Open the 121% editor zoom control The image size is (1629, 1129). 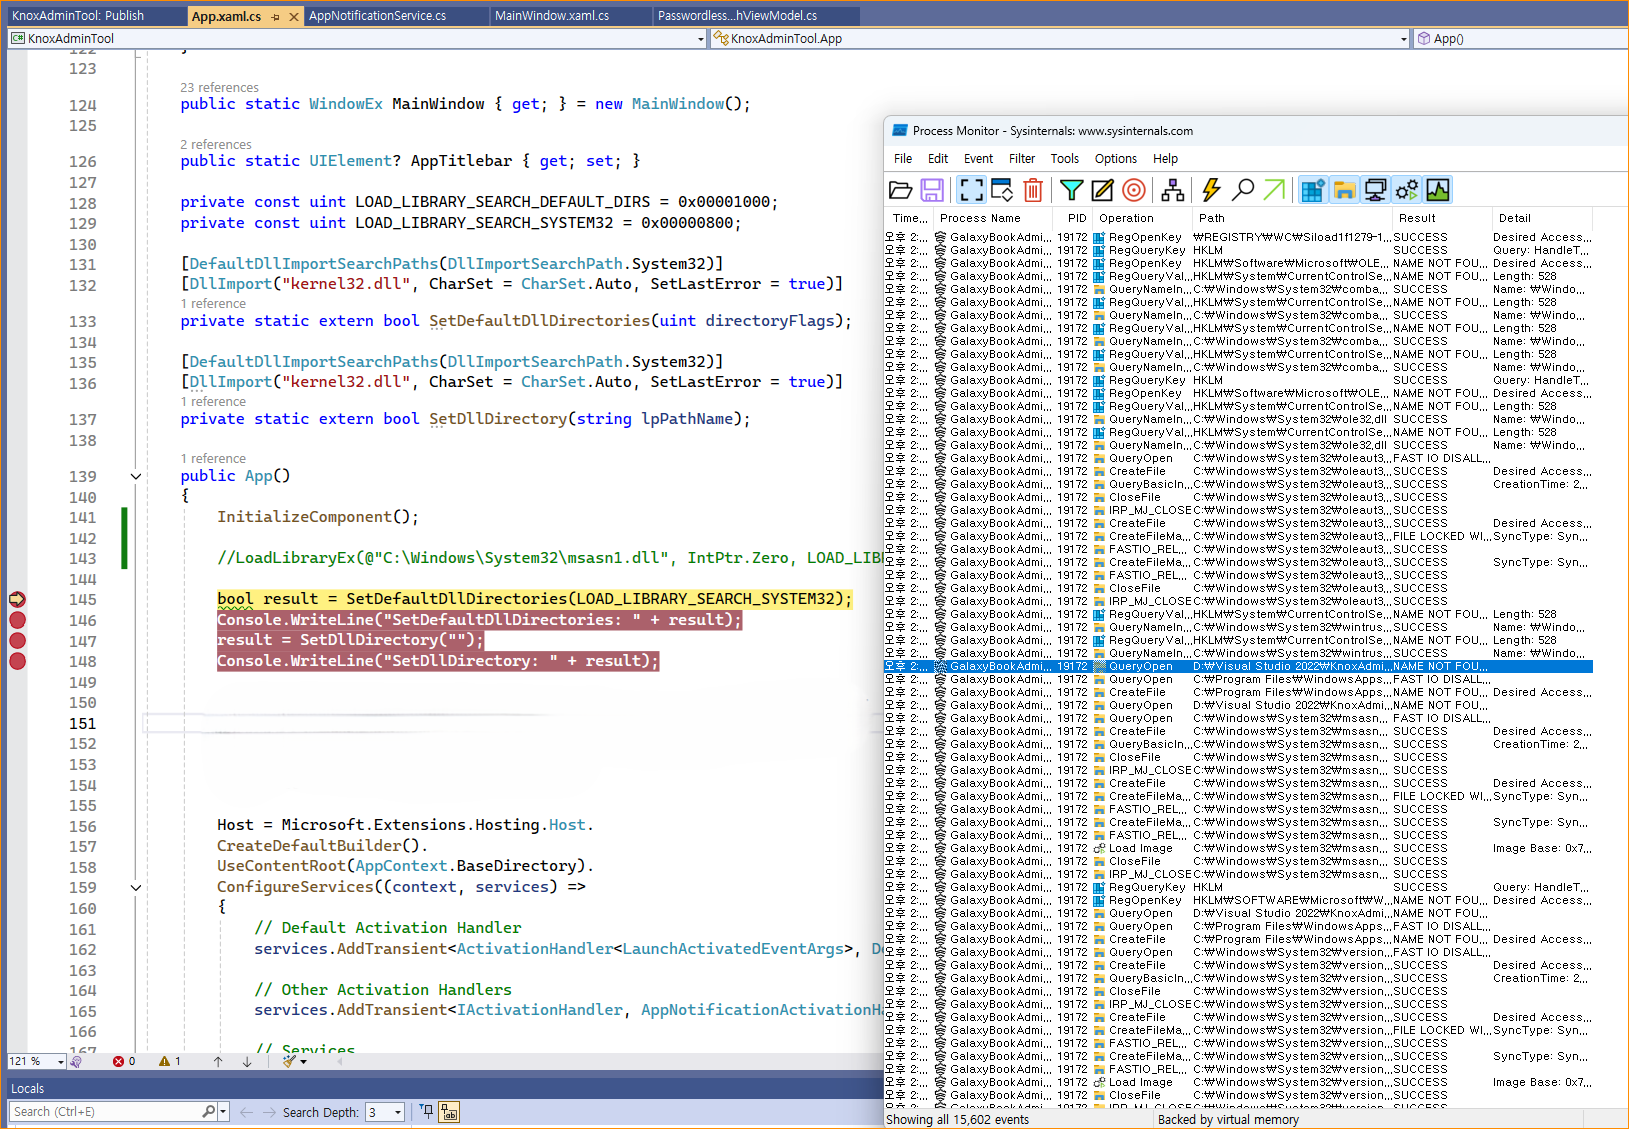click(x=35, y=1061)
